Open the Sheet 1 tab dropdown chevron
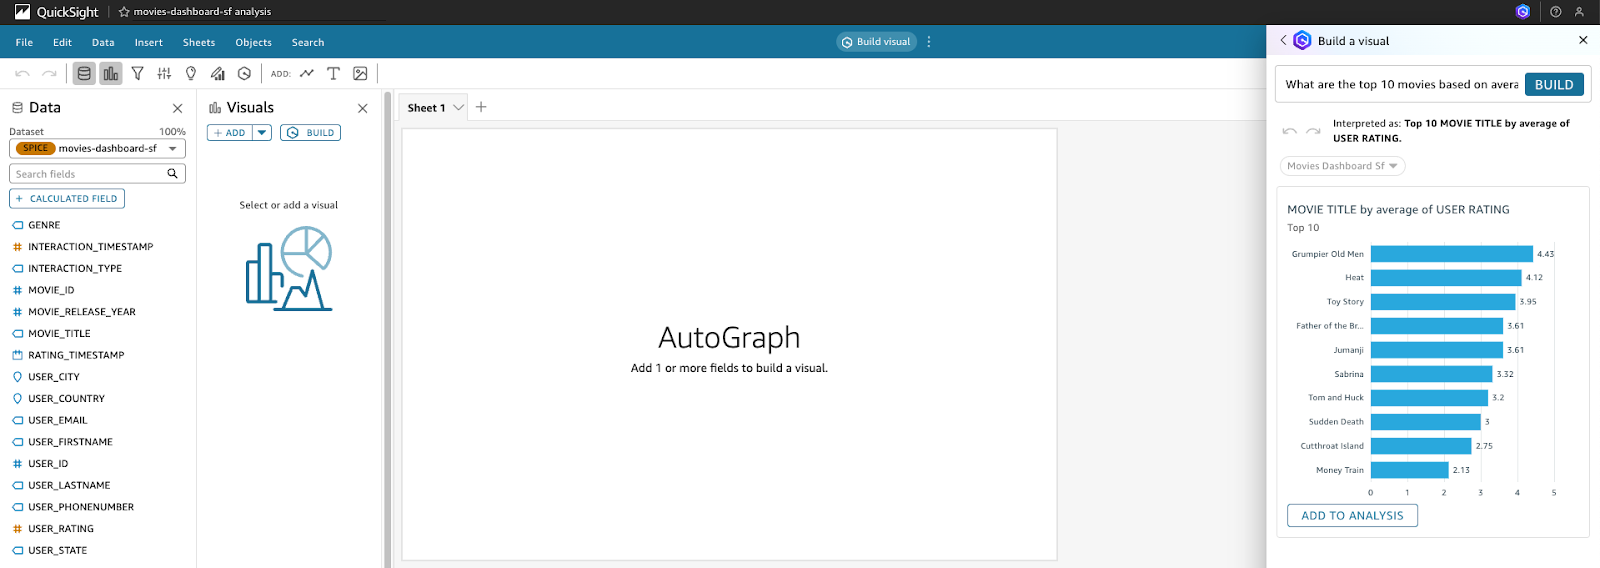 tap(459, 108)
